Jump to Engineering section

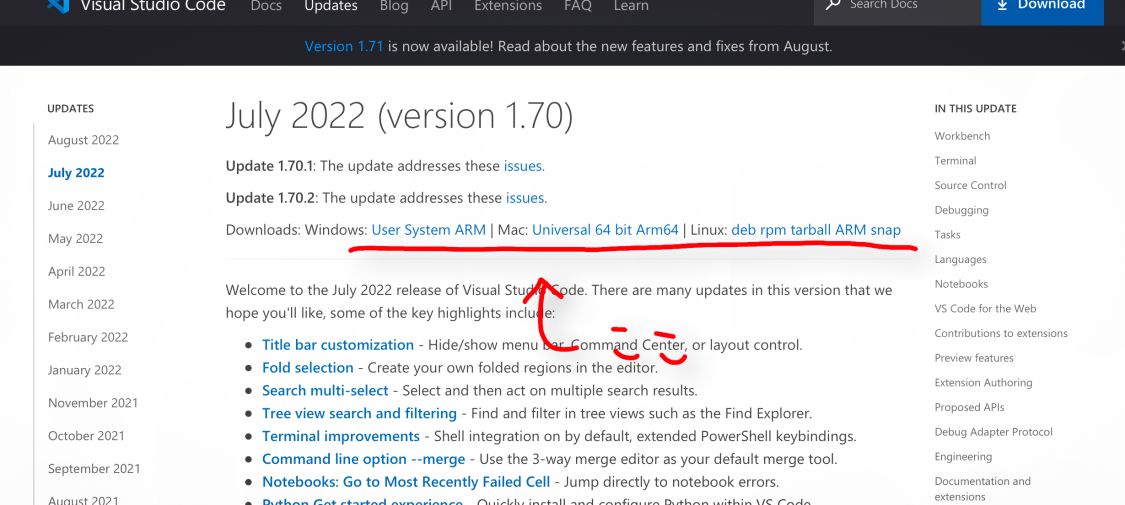point(963,457)
